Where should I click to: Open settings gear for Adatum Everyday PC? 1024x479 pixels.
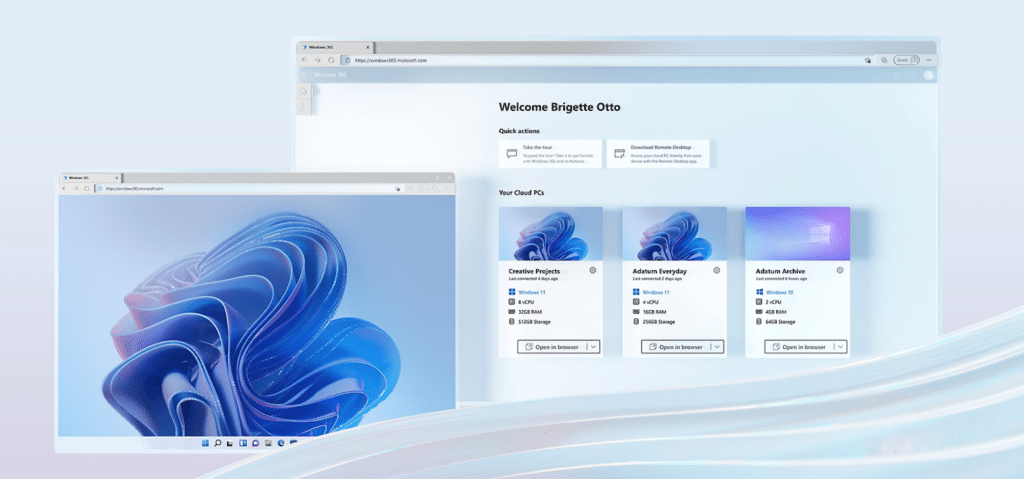pyautogui.click(x=716, y=270)
